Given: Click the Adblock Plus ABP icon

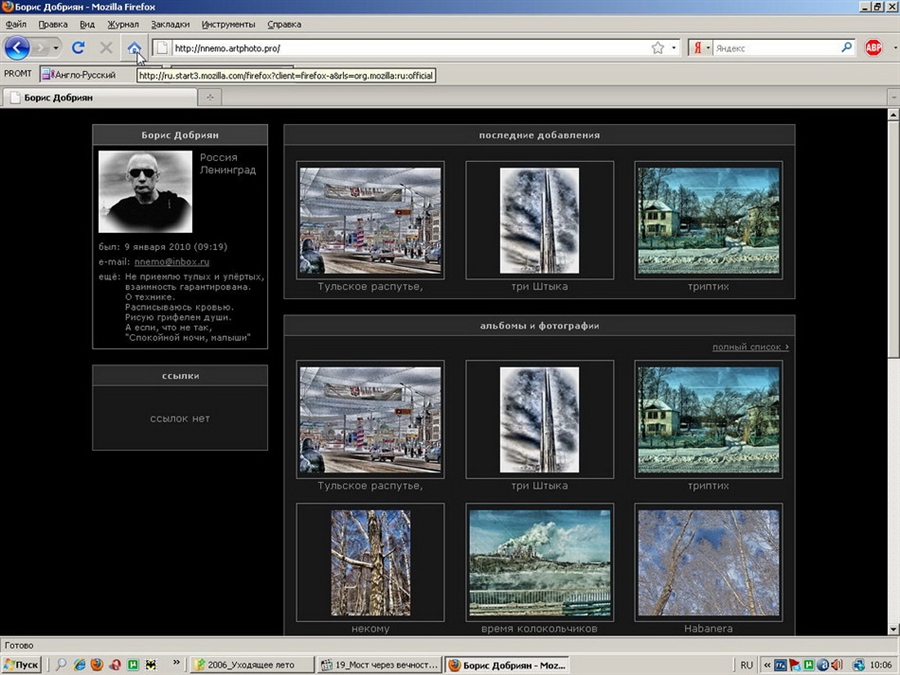Looking at the screenshot, I should pyautogui.click(x=873, y=47).
